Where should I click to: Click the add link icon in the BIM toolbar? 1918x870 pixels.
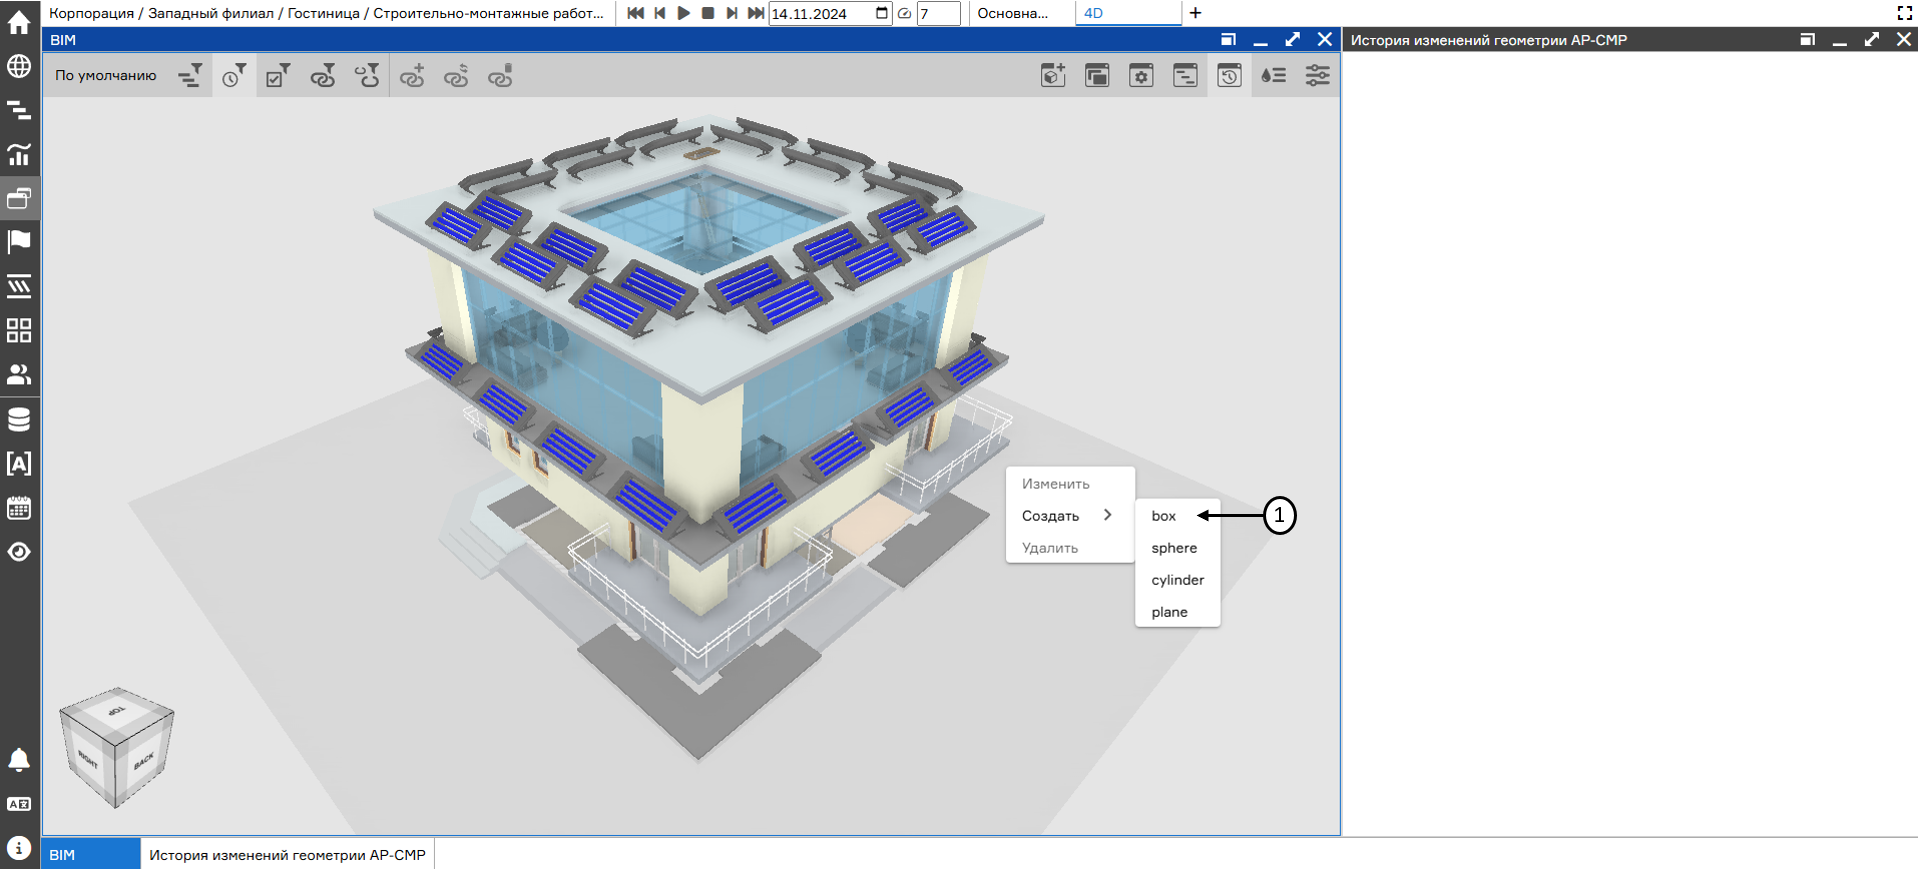pos(412,76)
